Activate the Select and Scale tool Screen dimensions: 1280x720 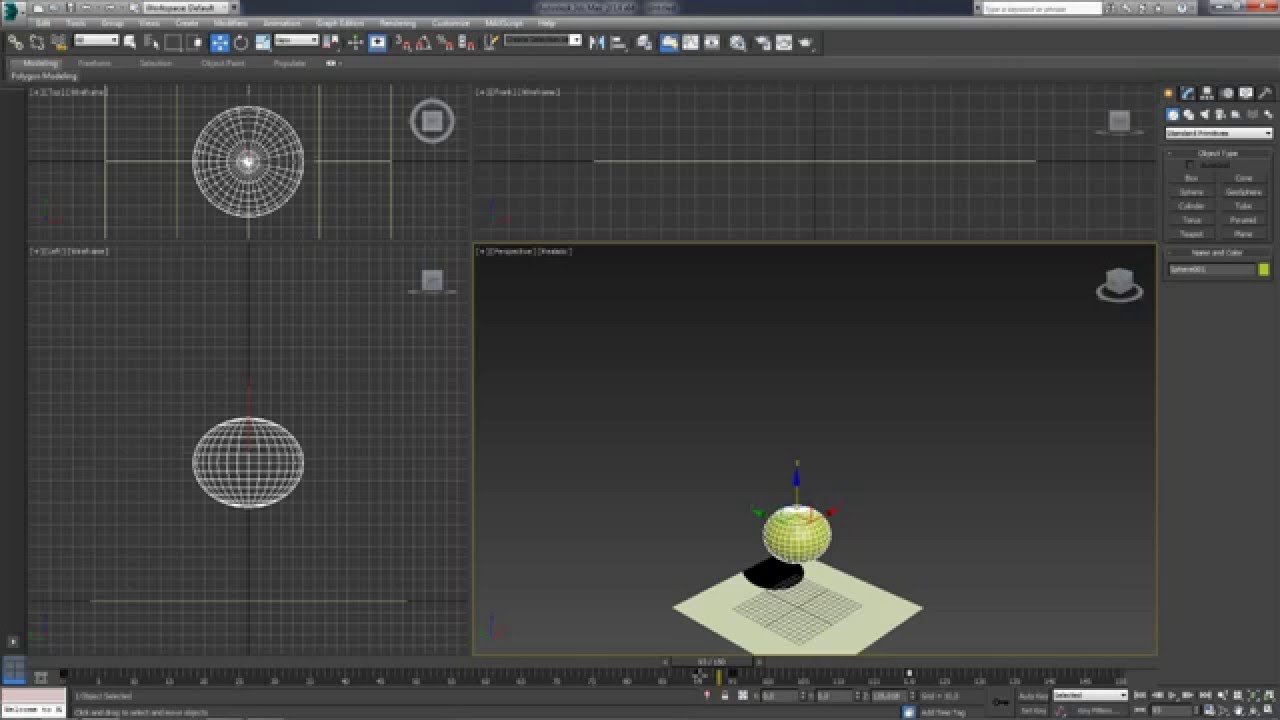263,42
